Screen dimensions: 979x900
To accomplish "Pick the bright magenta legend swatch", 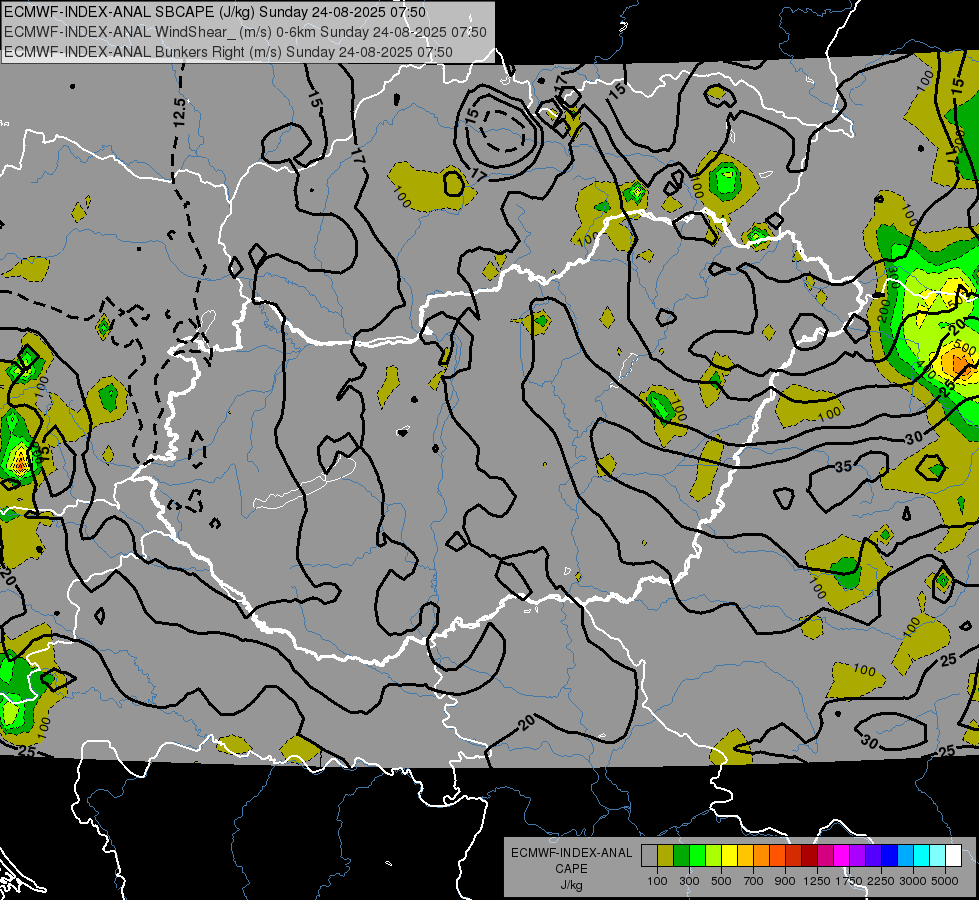I will pyautogui.click(x=842, y=856).
